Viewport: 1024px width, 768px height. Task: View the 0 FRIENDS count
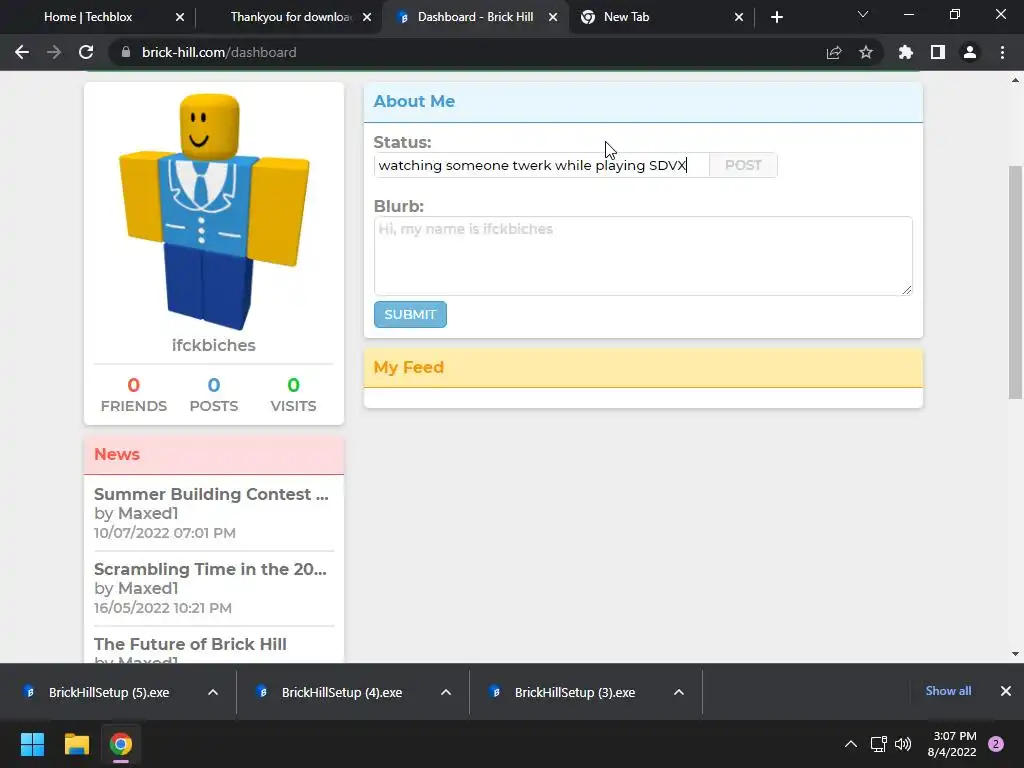pyautogui.click(x=133, y=395)
